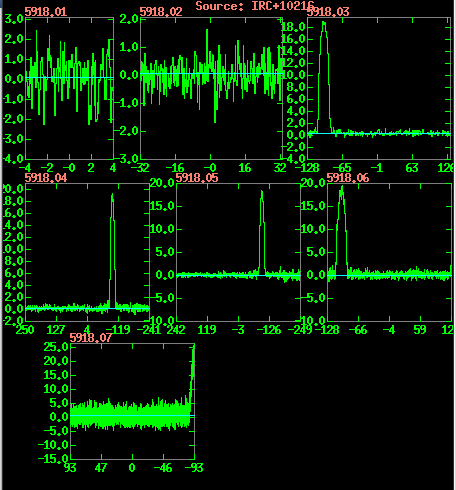
Task: Click the 'Source: IRC+10216' title text
Action: pos(255,6)
